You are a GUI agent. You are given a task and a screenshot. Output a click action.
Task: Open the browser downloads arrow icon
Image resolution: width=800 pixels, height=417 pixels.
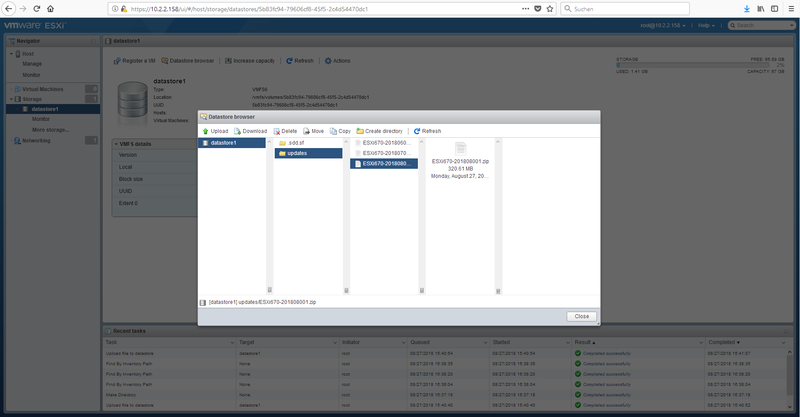747,9
